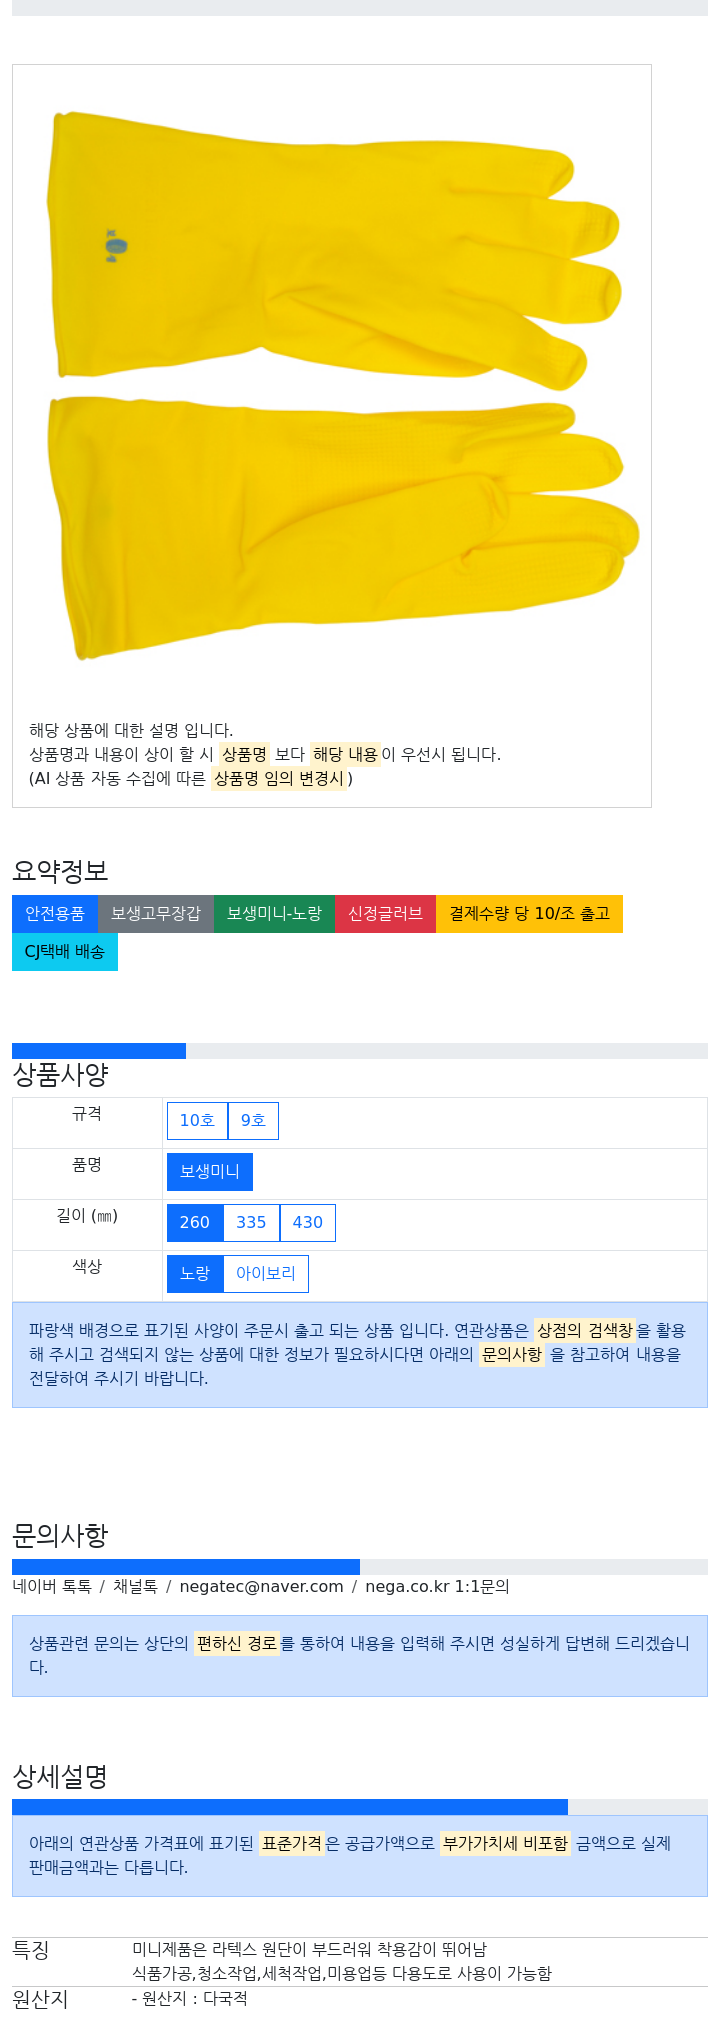
Task: Click the yellow rubber gloves product image
Action: tap(342, 387)
